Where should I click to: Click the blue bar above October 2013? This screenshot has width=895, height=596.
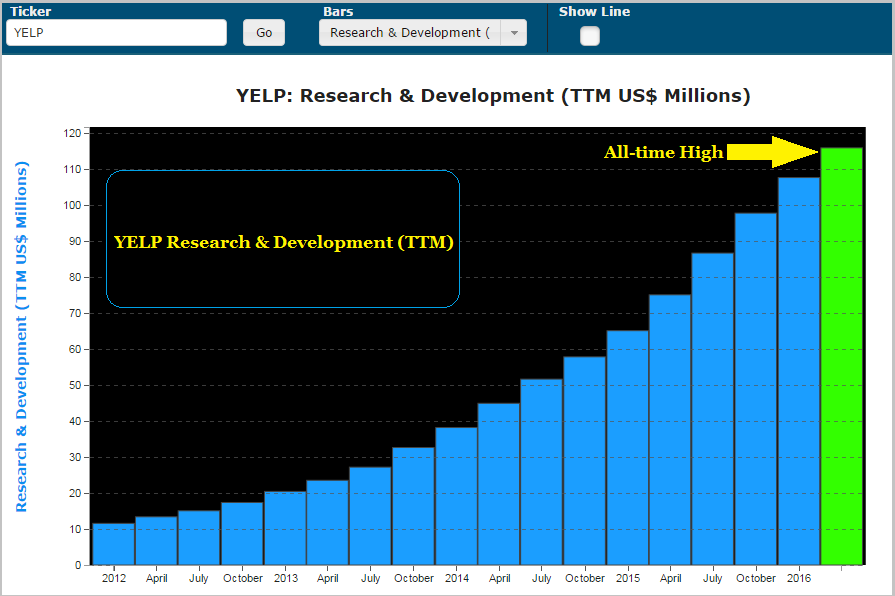pos(413,506)
